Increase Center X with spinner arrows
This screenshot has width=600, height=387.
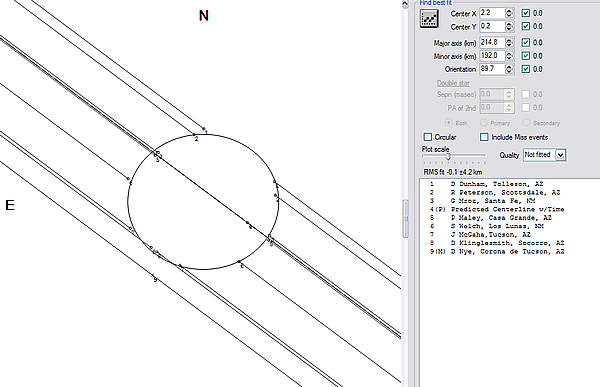(x=509, y=11)
